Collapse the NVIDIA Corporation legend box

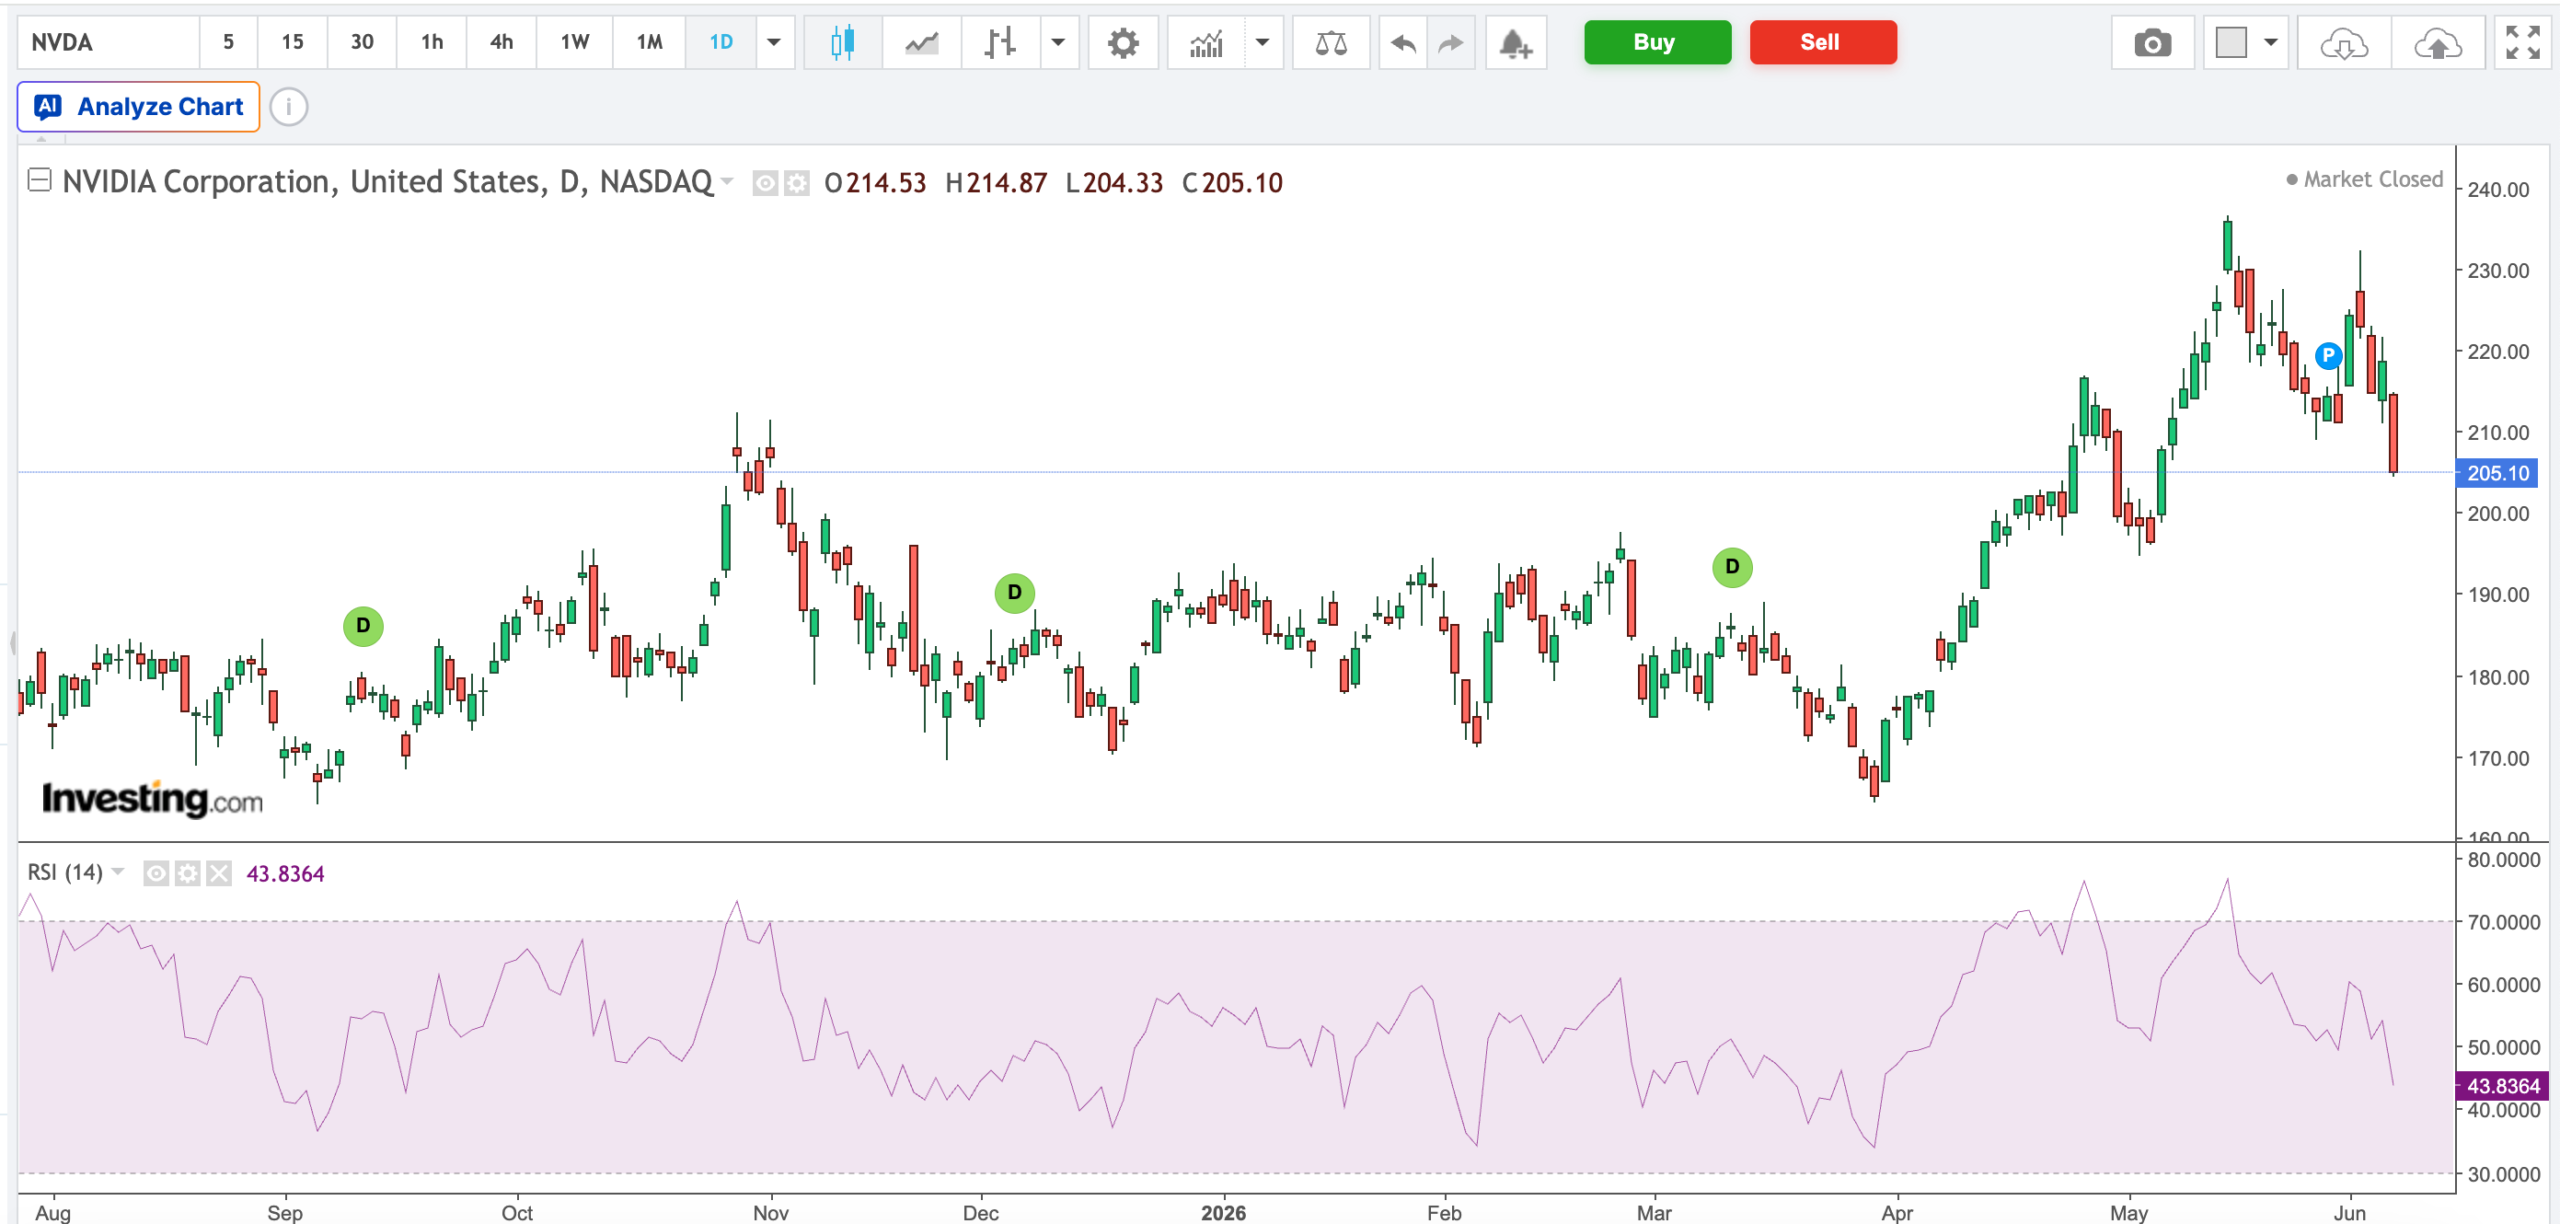tap(39, 180)
